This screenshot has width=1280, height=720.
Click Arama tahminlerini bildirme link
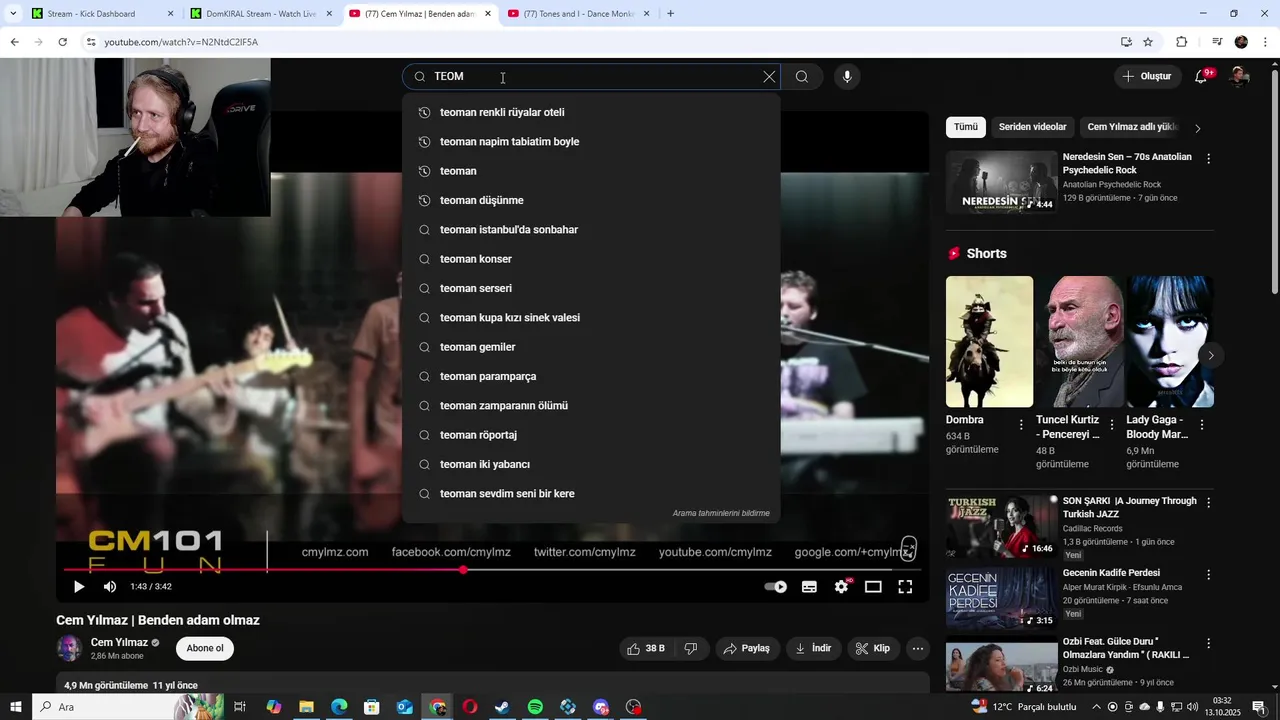721,513
